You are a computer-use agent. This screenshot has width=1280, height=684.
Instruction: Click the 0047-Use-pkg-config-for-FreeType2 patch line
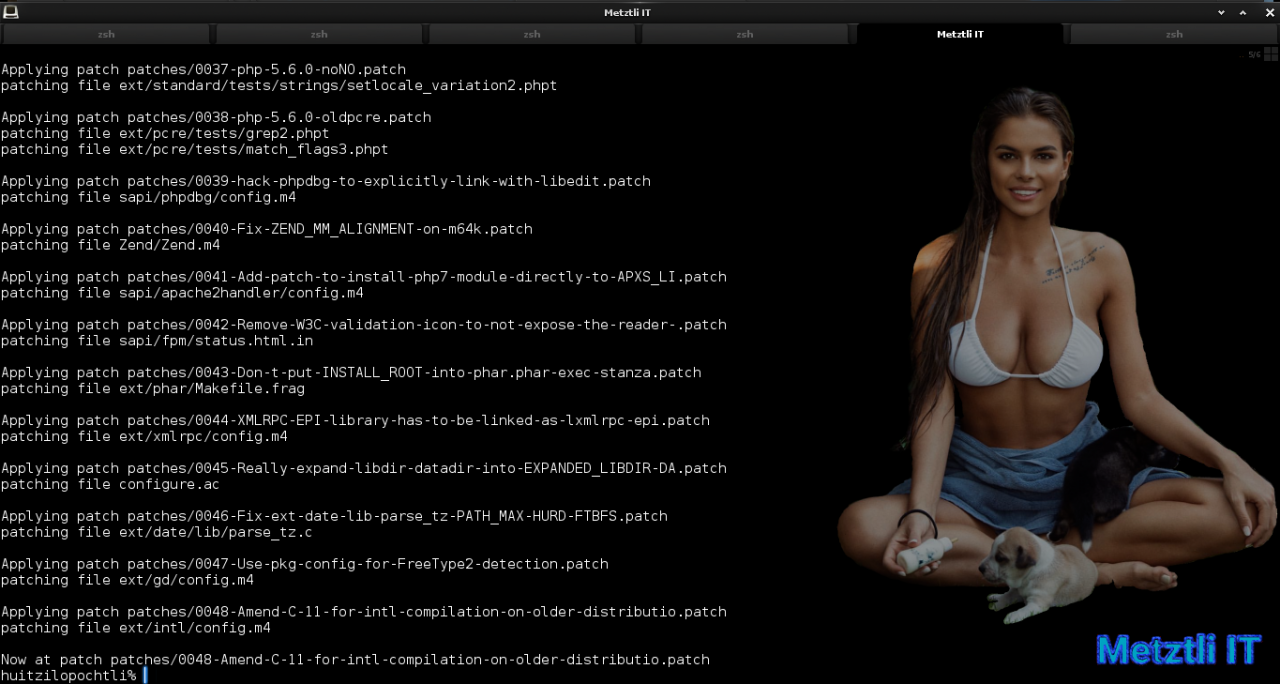click(x=305, y=566)
